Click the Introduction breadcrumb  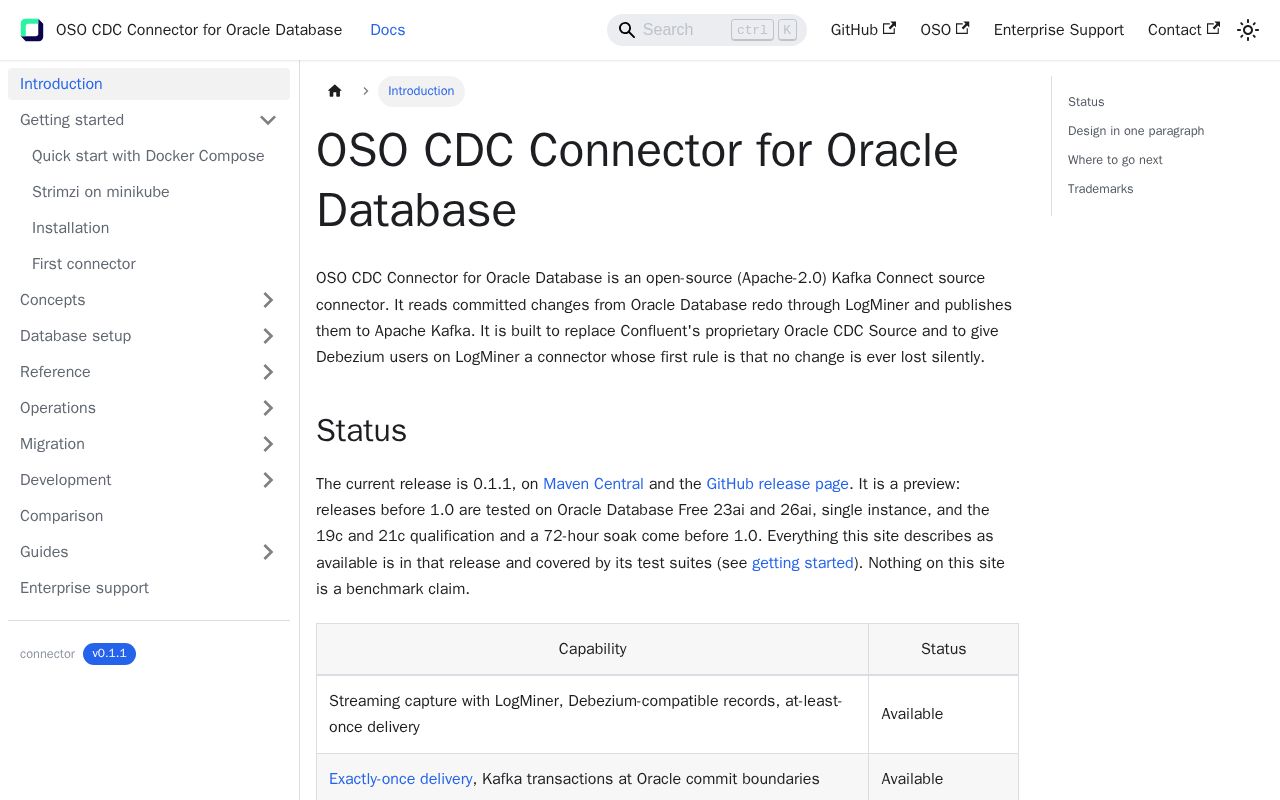click(x=421, y=91)
